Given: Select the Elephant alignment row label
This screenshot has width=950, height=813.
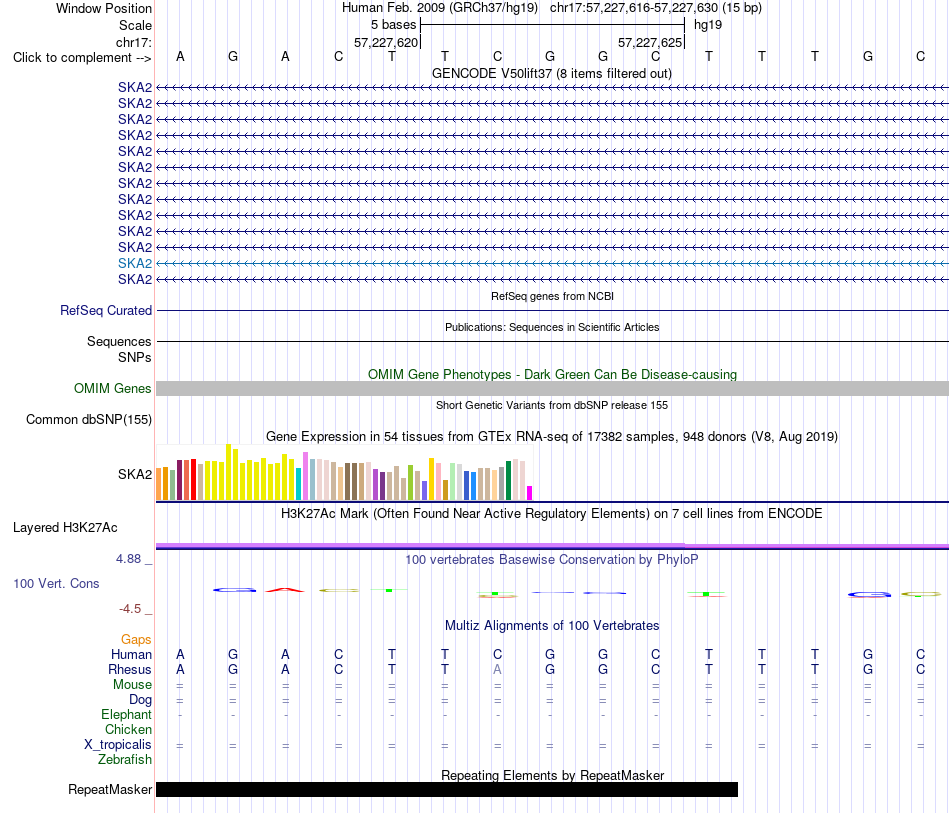Looking at the screenshot, I should 126,714.
